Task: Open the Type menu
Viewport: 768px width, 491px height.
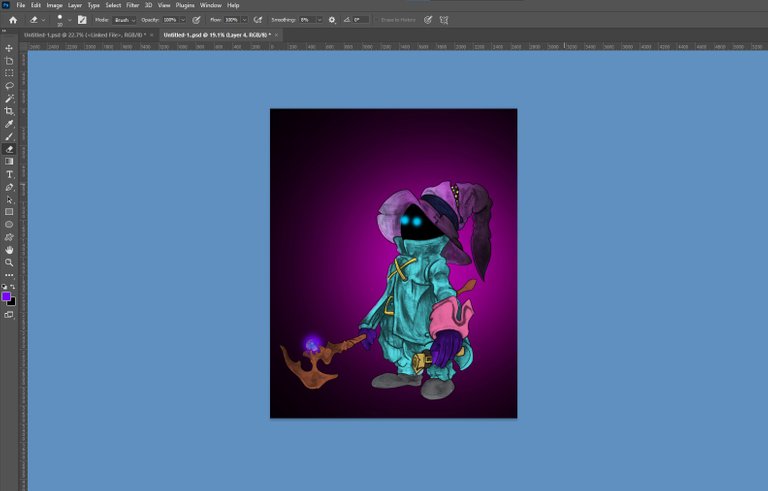Action: (94, 5)
